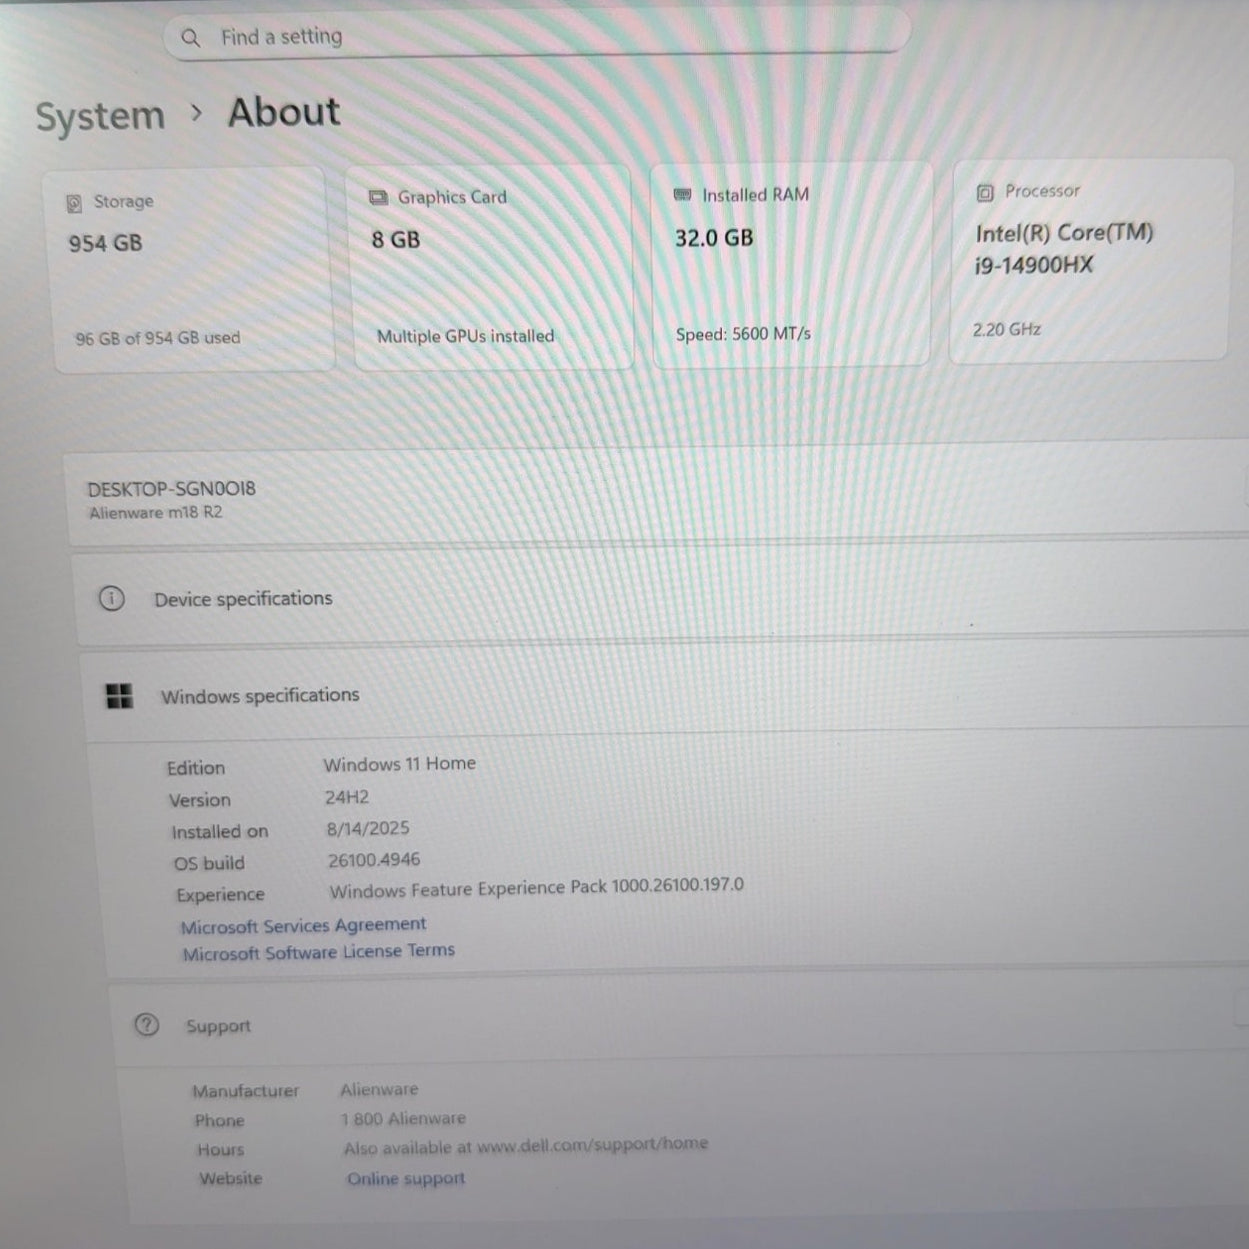The width and height of the screenshot is (1249, 1249).
Task: Select '1 800 Alienware' phone value
Action: click(x=404, y=1119)
